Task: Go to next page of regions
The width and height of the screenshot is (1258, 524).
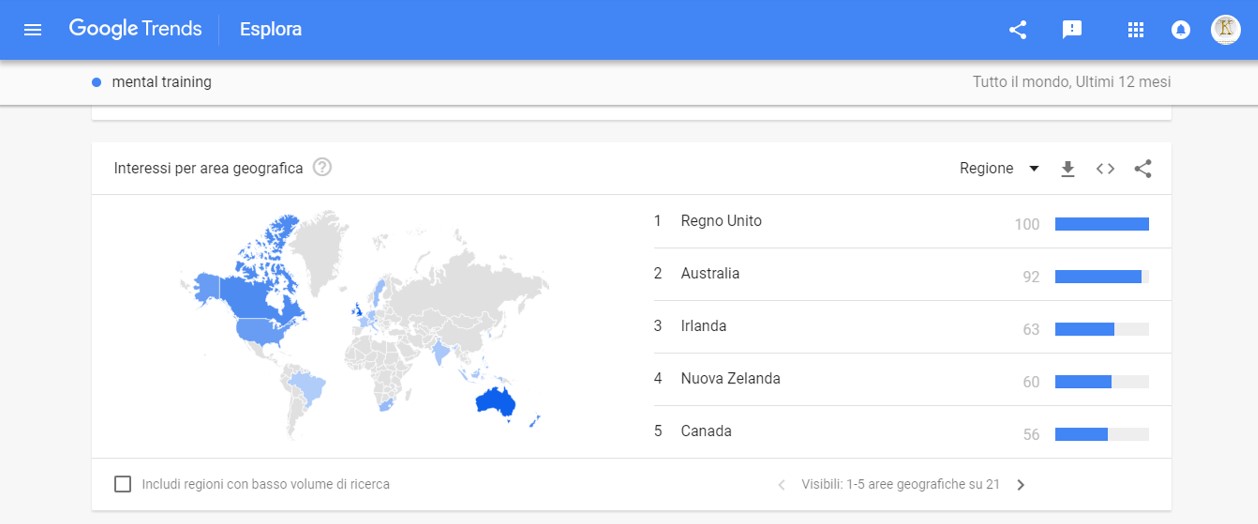Action: [x=1020, y=485]
